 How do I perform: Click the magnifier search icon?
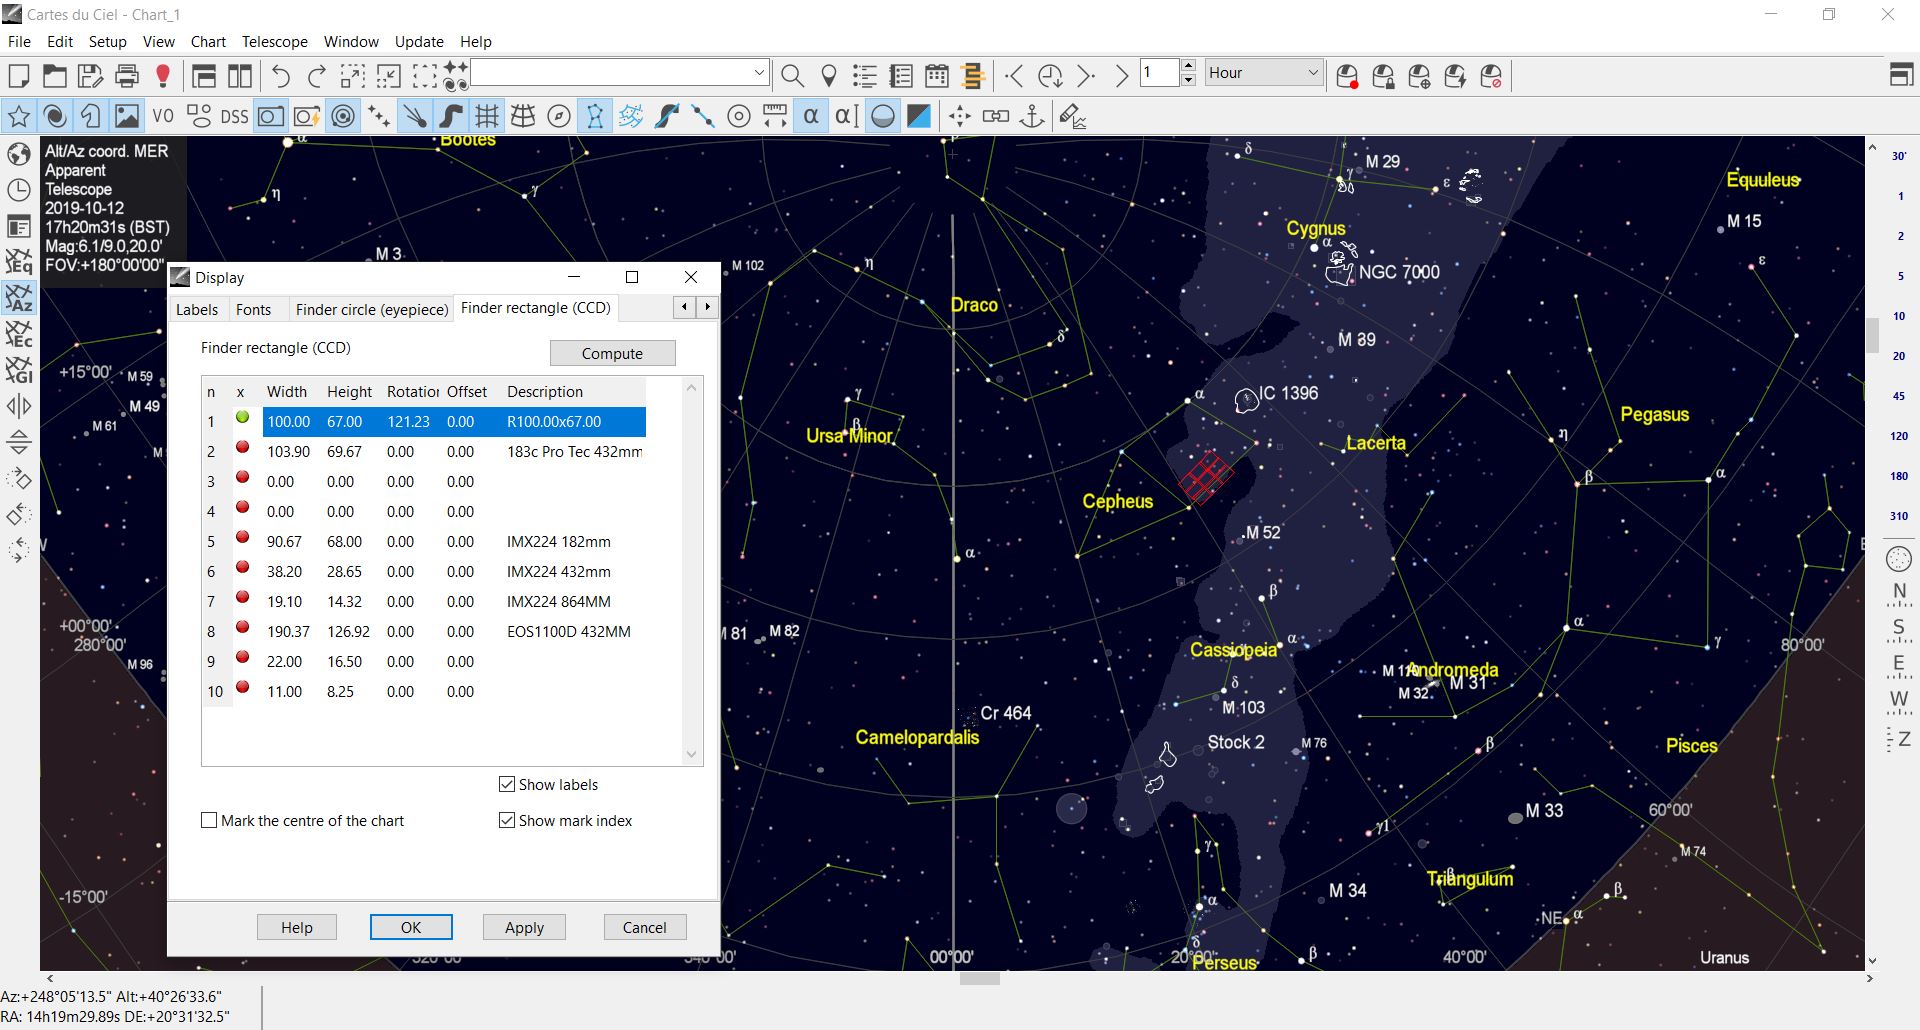(792, 76)
